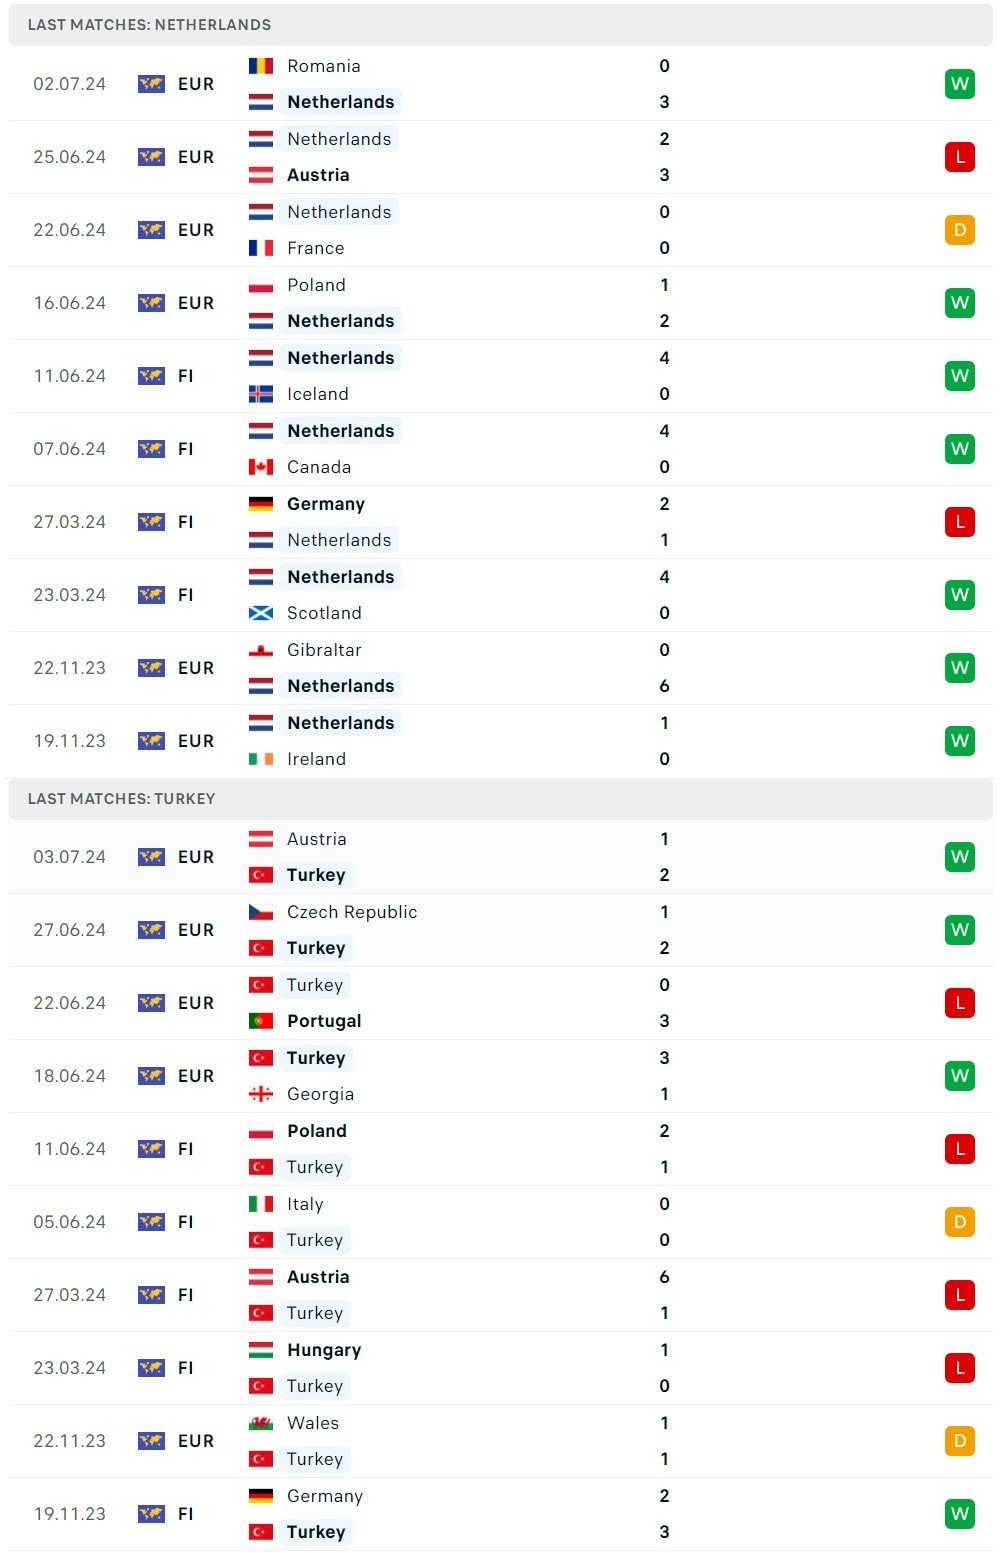Open the 27.03.24 Austria vs Turkey match row
The height and width of the screenshot is (1553, 1006).
tap(500, 1295)
